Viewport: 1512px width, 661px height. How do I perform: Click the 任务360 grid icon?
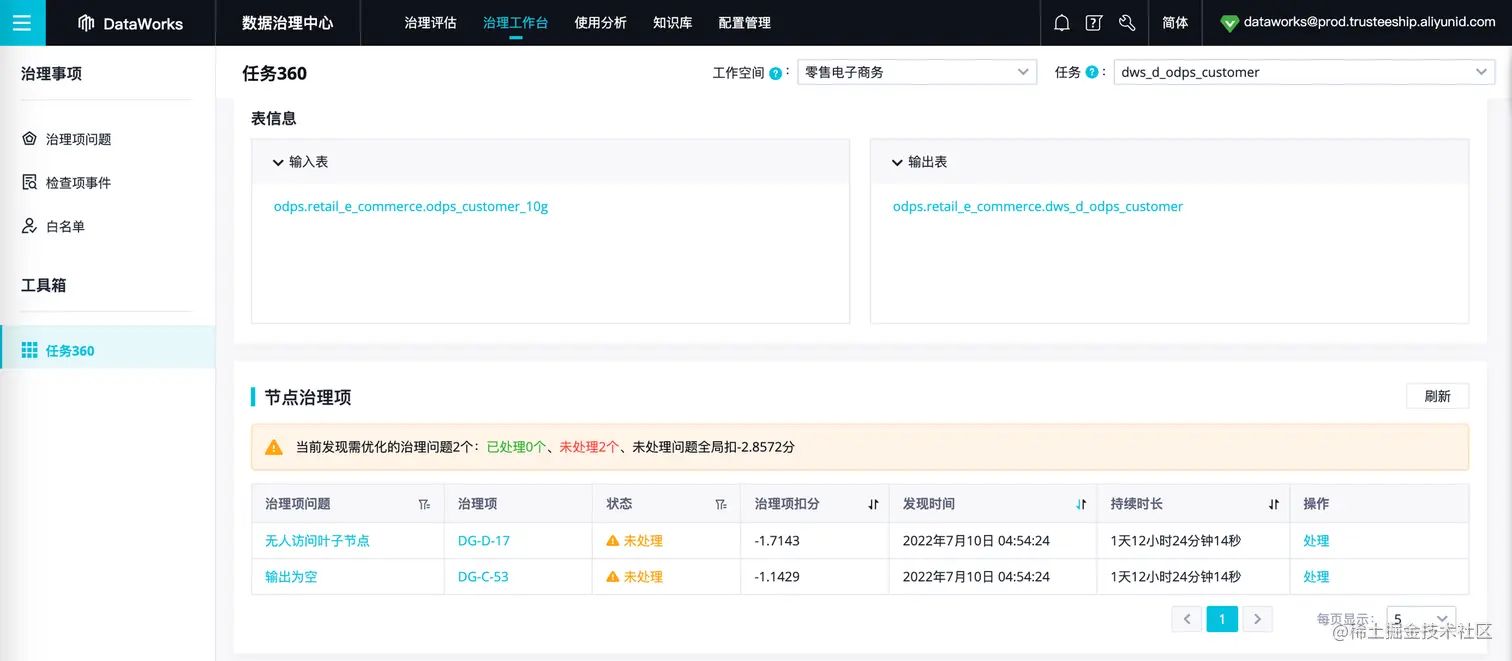pos(30,351)
